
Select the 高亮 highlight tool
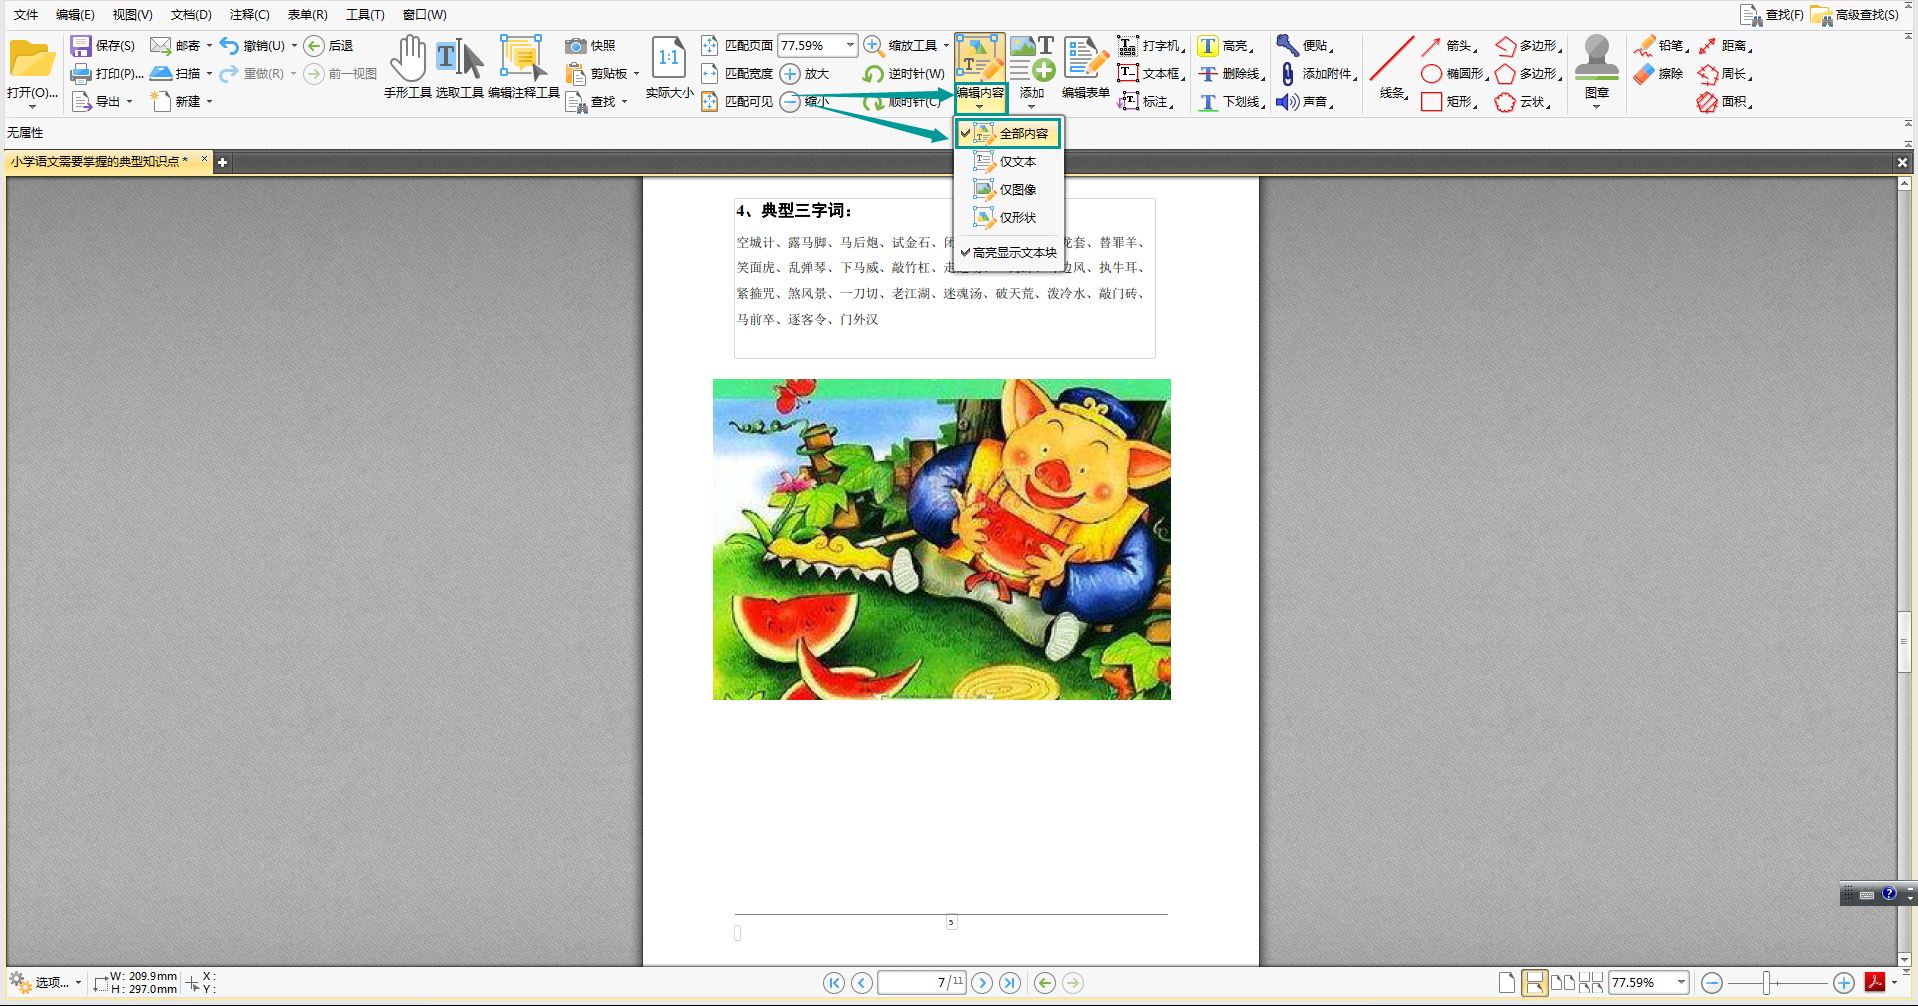pos(1226,46)
